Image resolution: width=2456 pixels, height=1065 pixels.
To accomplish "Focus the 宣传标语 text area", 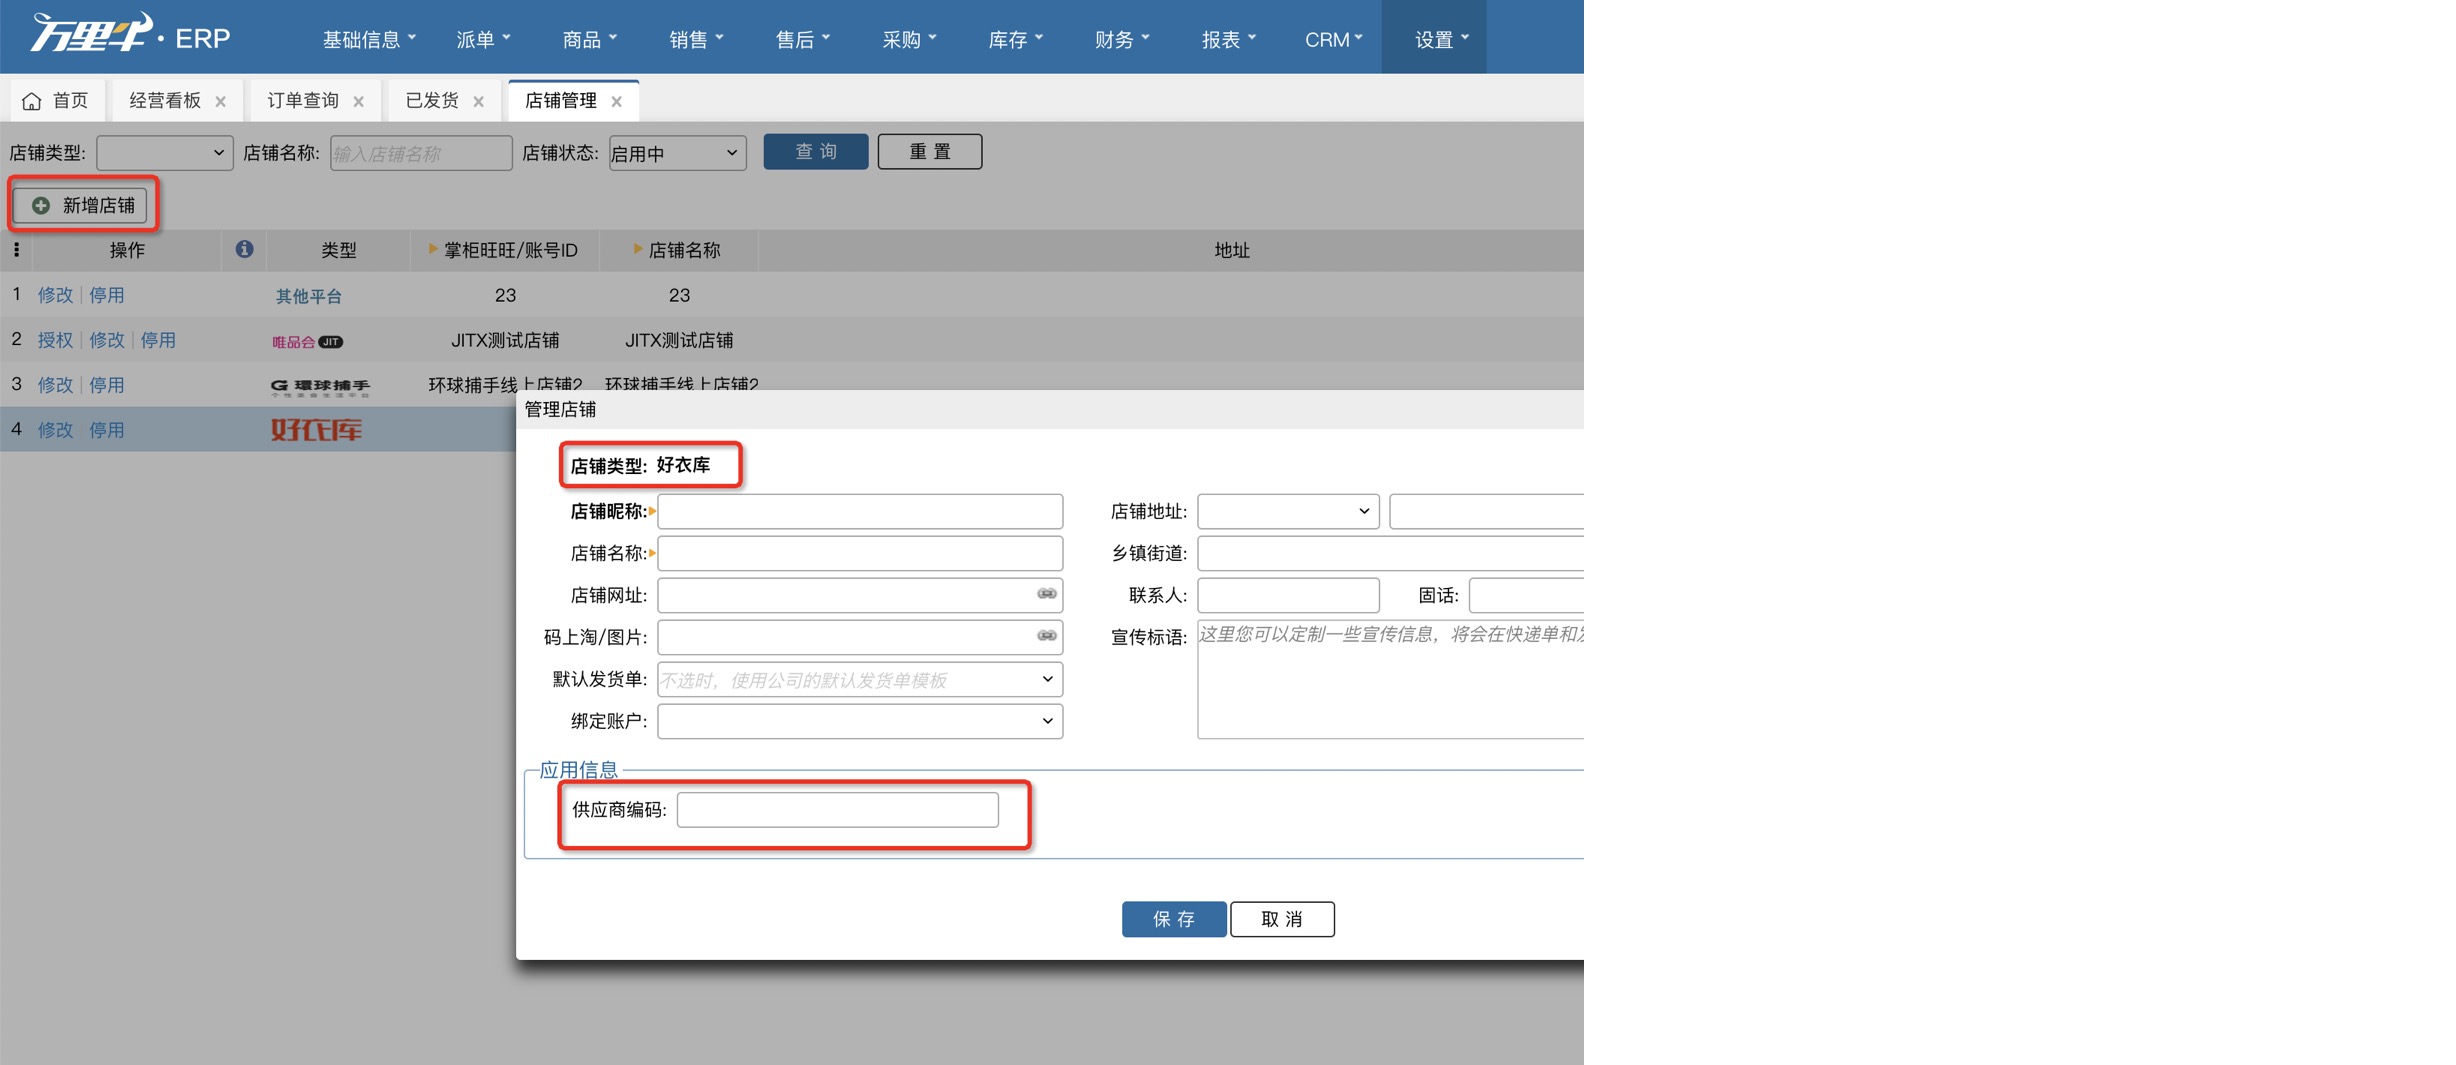I will click(x=1391, y=679).
